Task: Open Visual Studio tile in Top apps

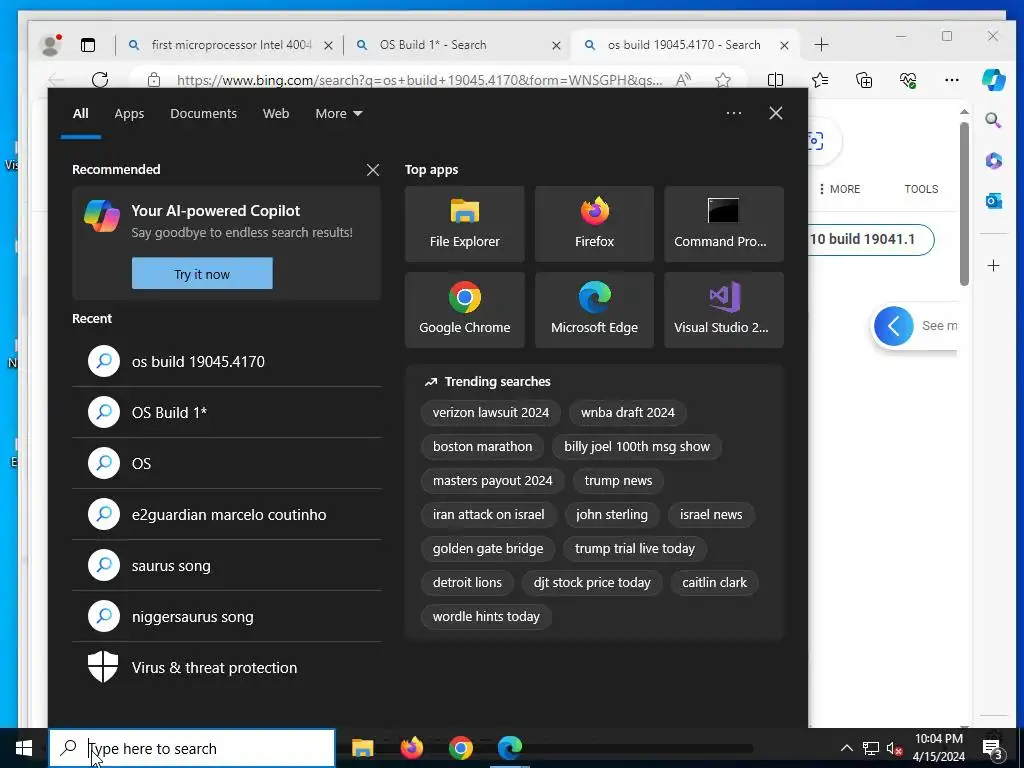Action: (724, 310)
